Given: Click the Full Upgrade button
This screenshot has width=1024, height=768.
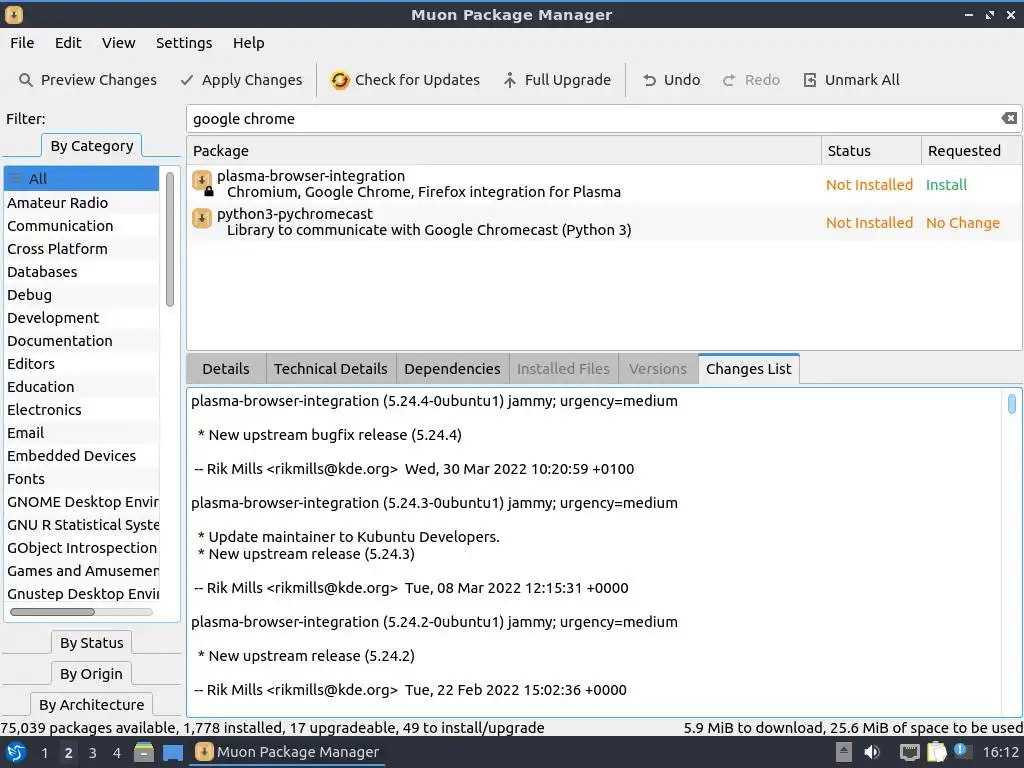Looking at the screenshot, I should click(557, 80).
